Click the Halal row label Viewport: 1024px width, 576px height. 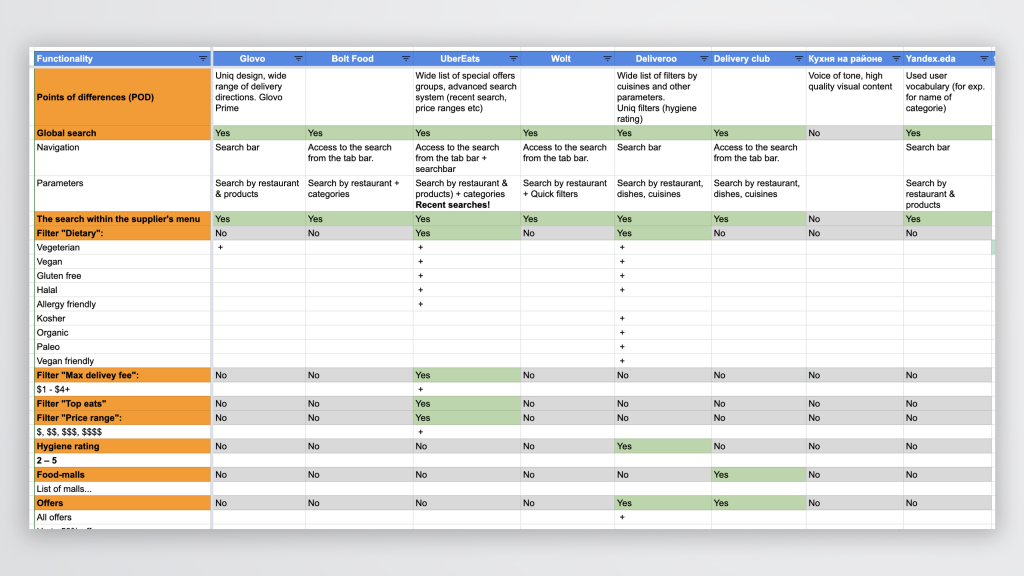pyautogui.click(x=122, y=290)
